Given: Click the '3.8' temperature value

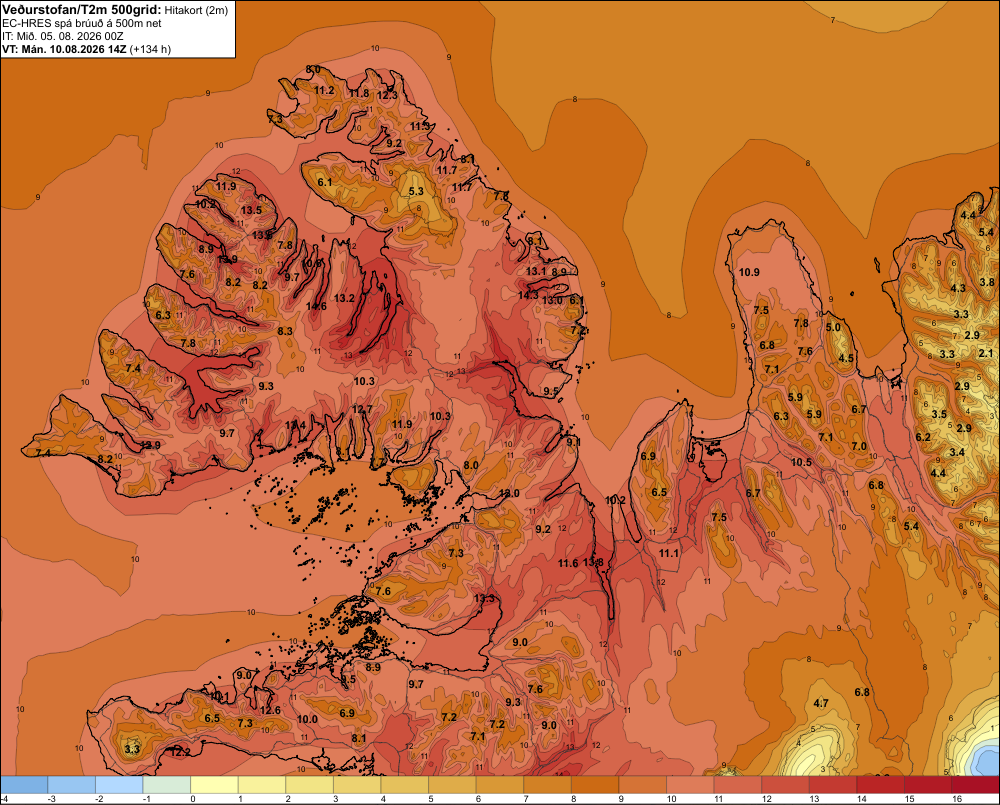Looking at the screenshot, I should pyautogui.click(x=987, y=282).
